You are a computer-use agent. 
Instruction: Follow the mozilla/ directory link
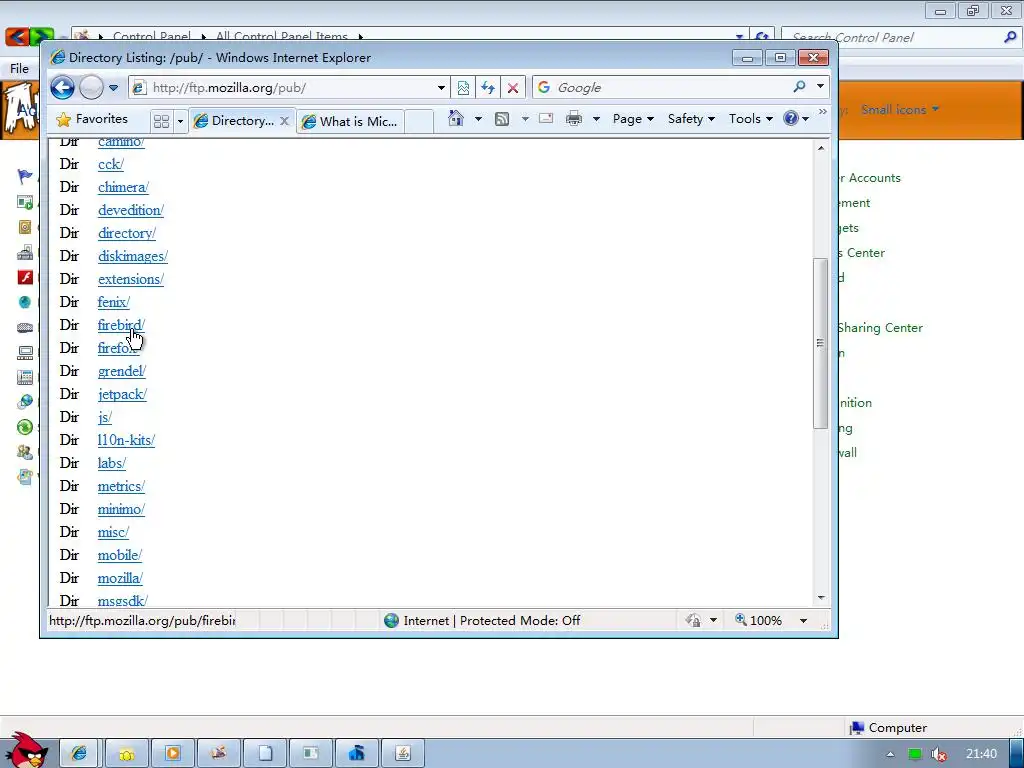[x=120, y=577]
